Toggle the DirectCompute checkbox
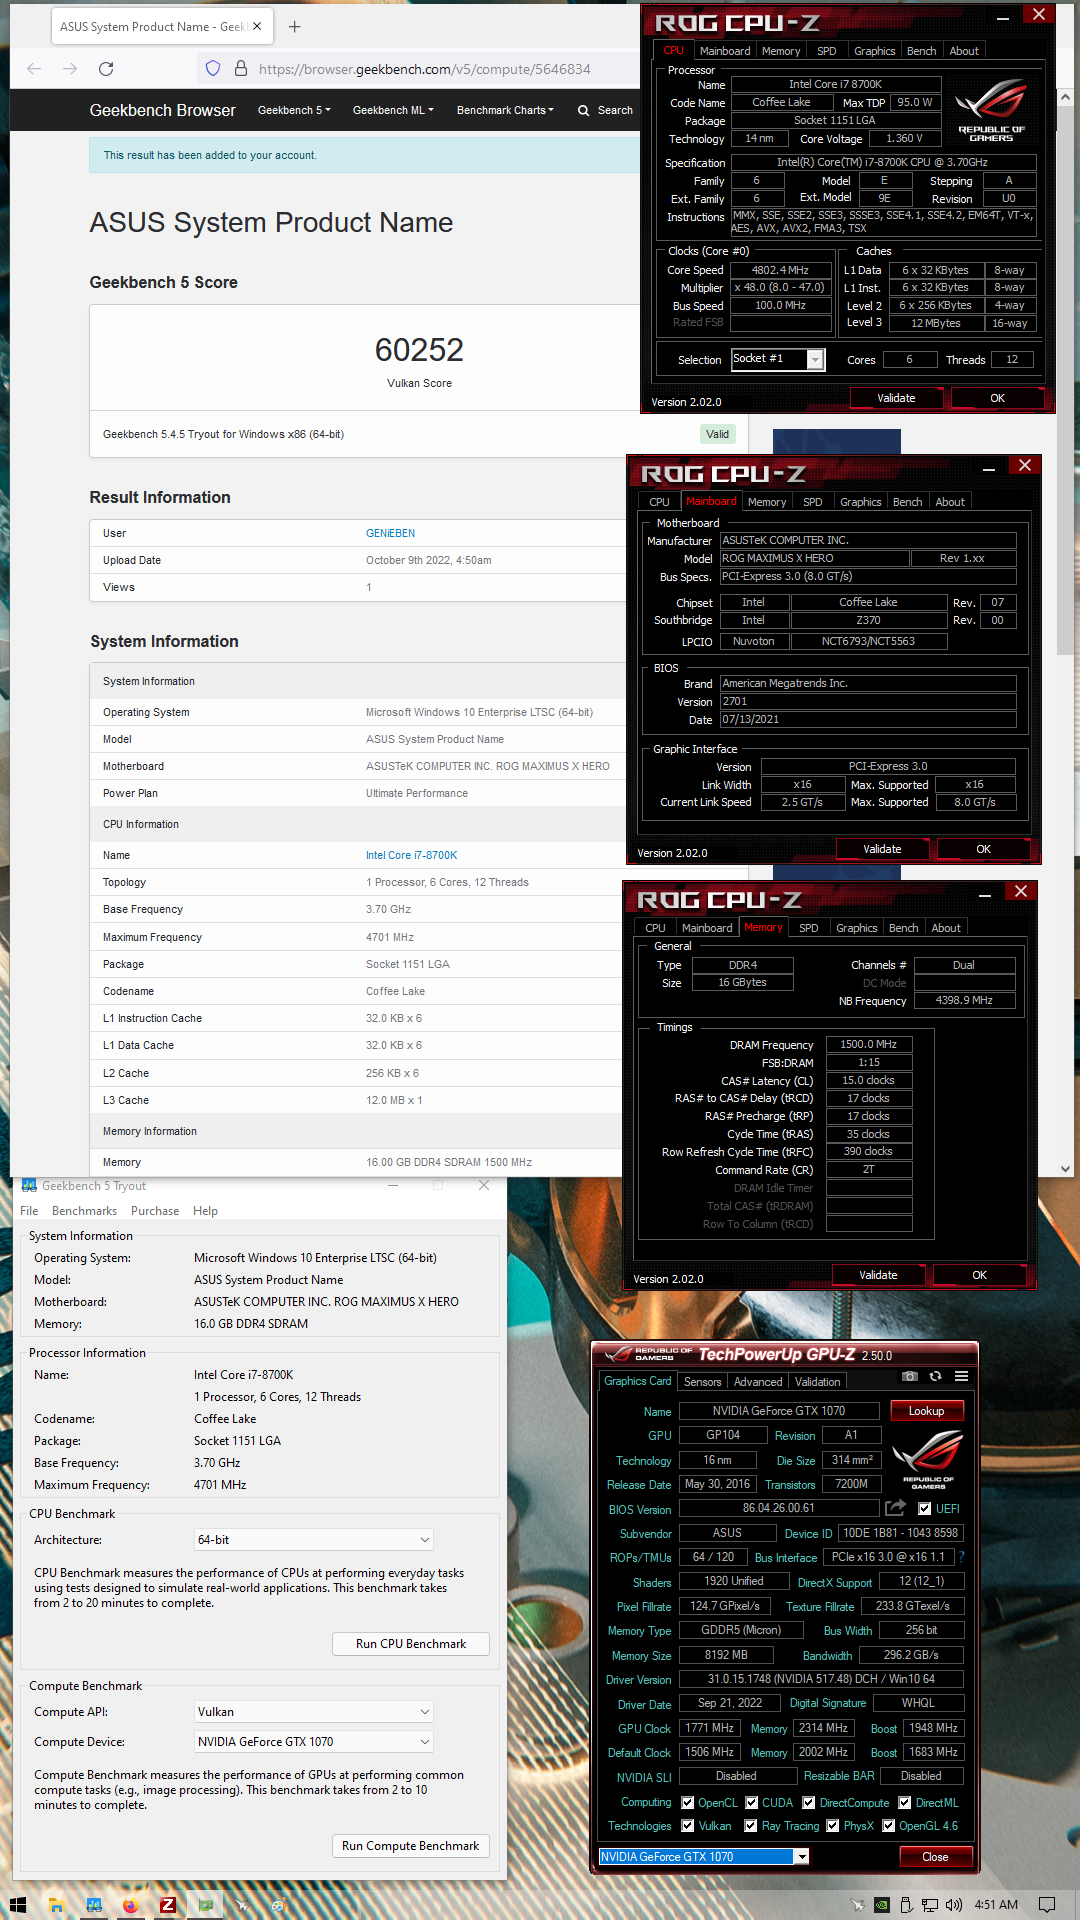1080x1920 pixels. point(808,1803)
